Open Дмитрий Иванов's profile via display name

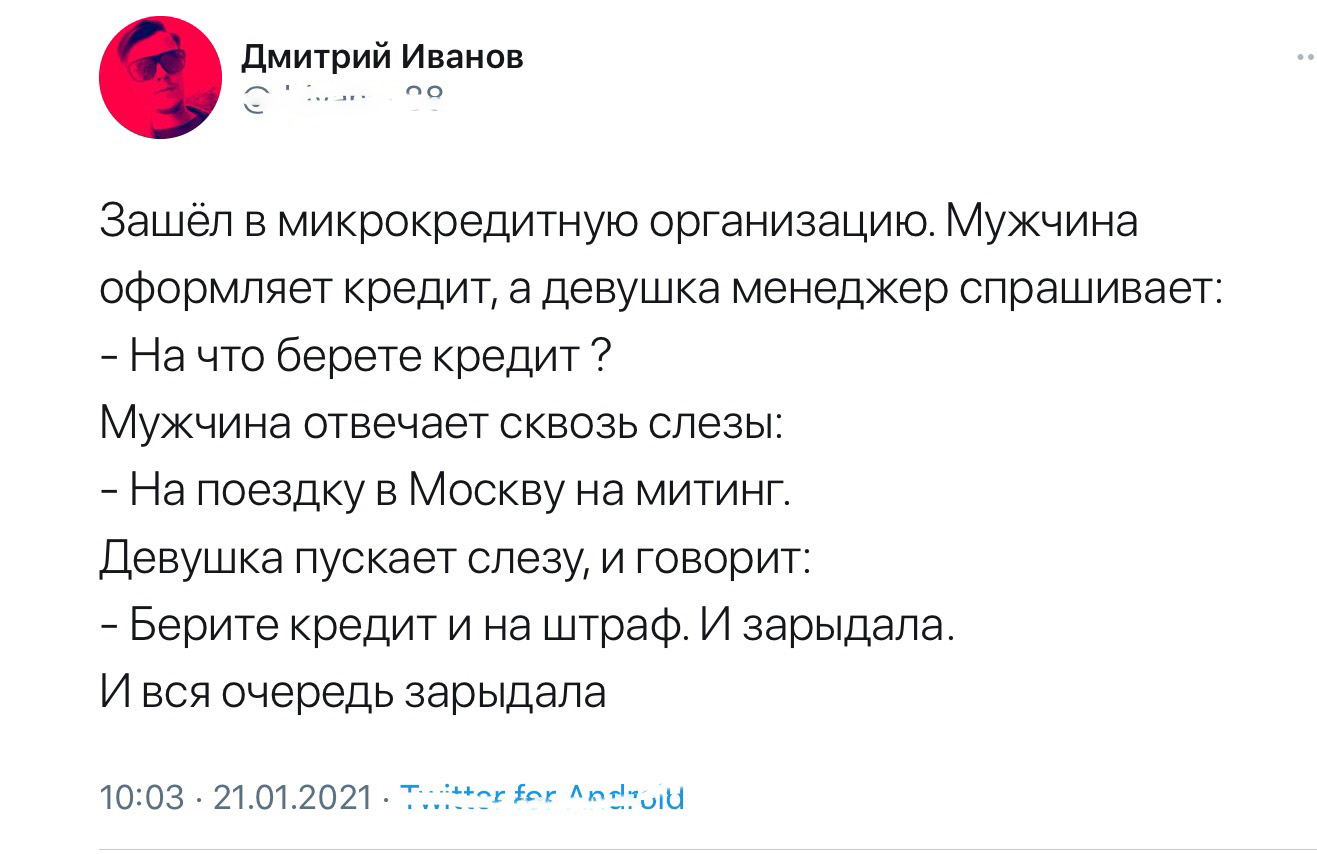pos(383,57)
